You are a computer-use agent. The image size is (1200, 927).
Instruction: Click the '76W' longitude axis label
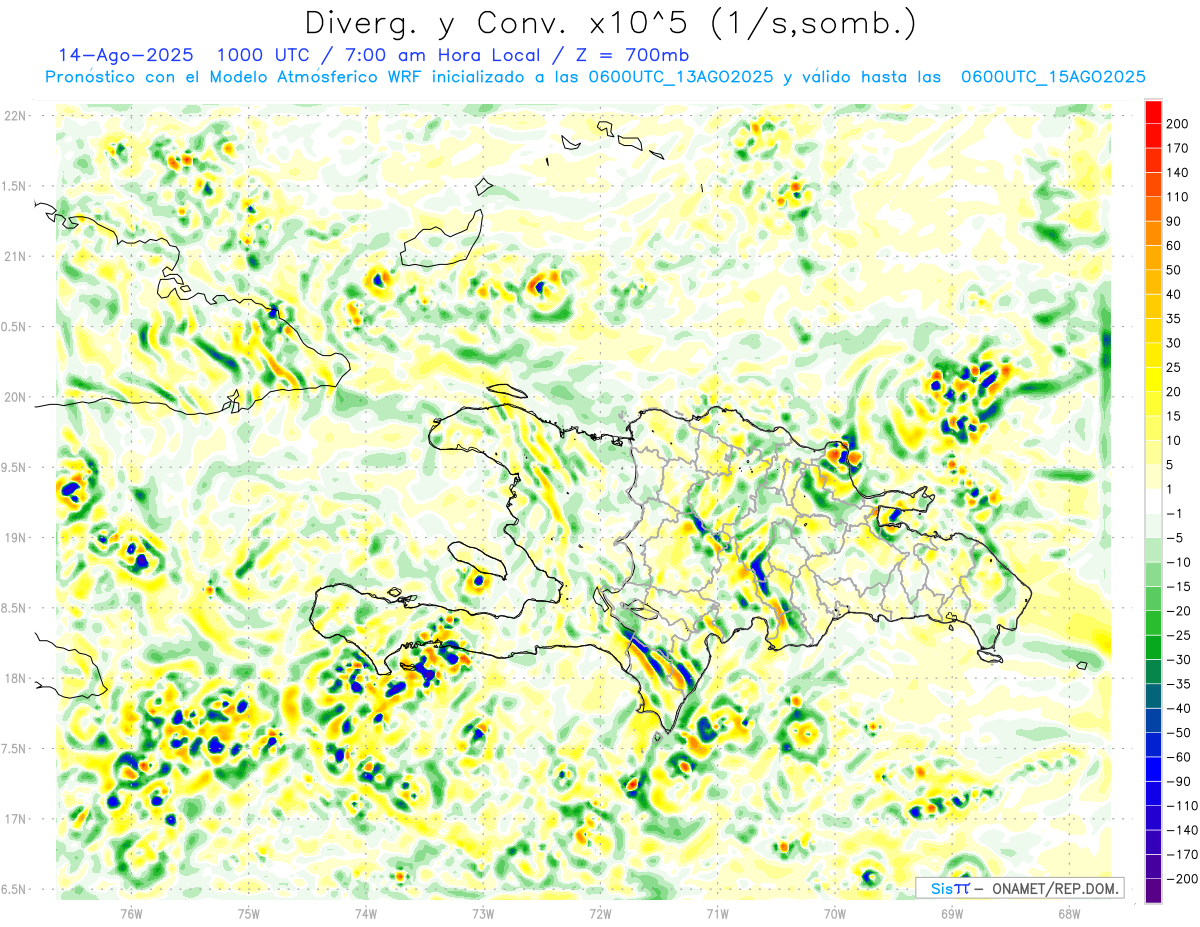coord(131,913)
